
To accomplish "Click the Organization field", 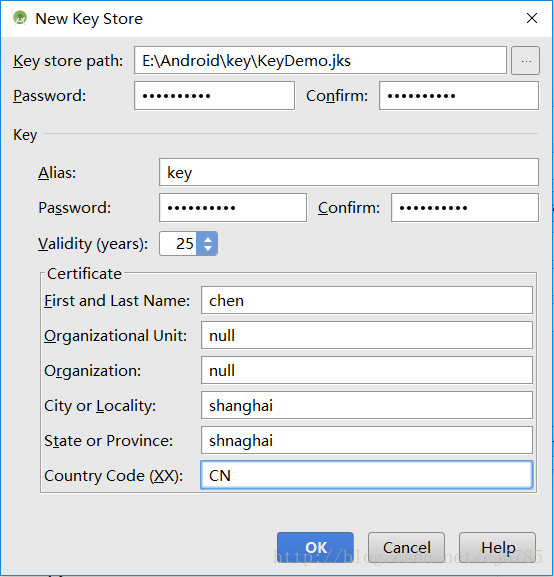I will [367, 370].
